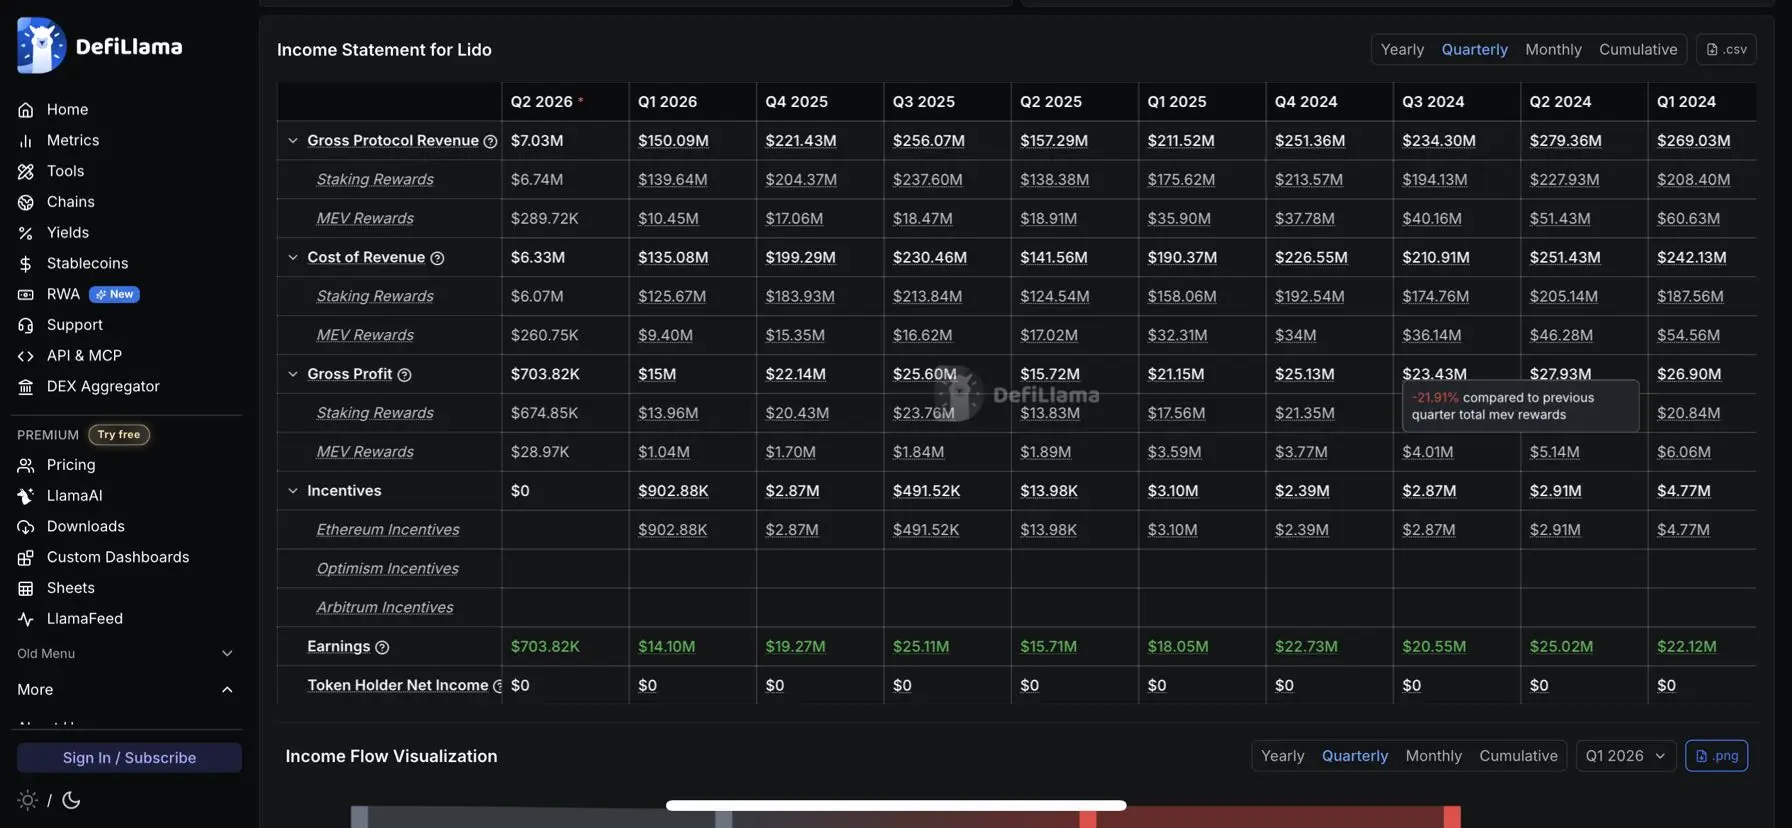1792x828 pixels.
Task: Select Quarterly in Income Flow Visualization
Action: point(1354,756)
